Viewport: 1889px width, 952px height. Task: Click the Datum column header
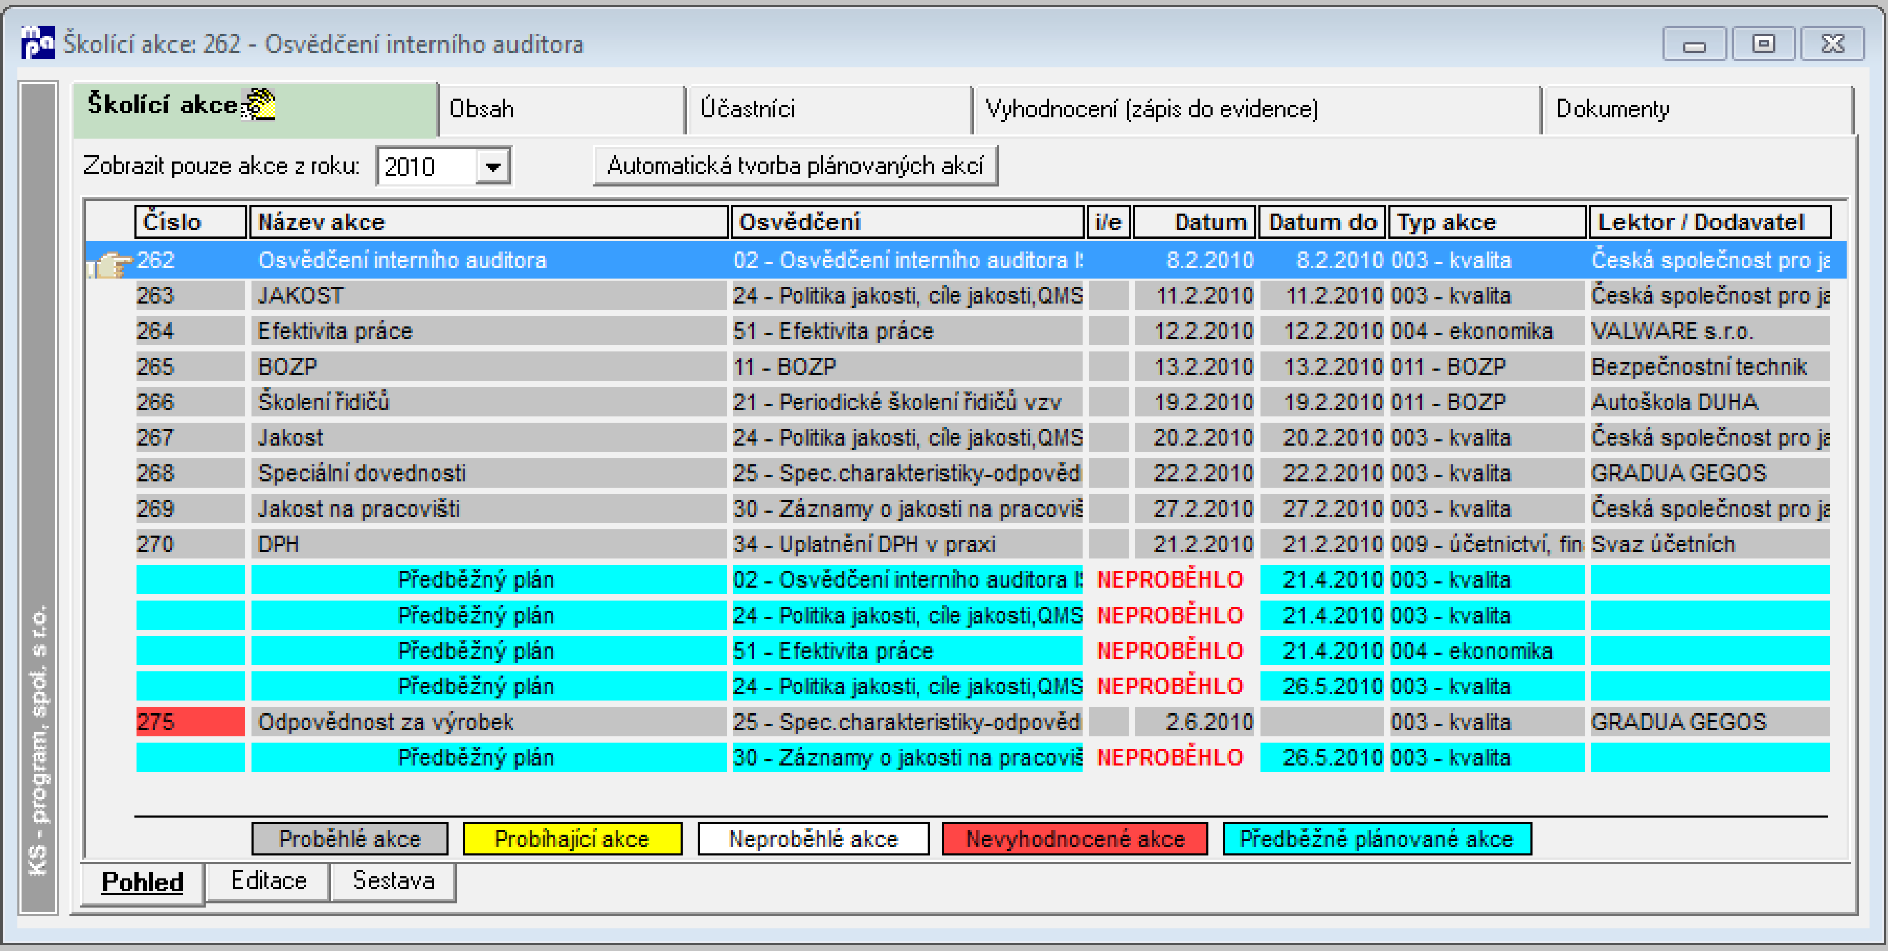pyautogui.click(x=1195, y=222)
